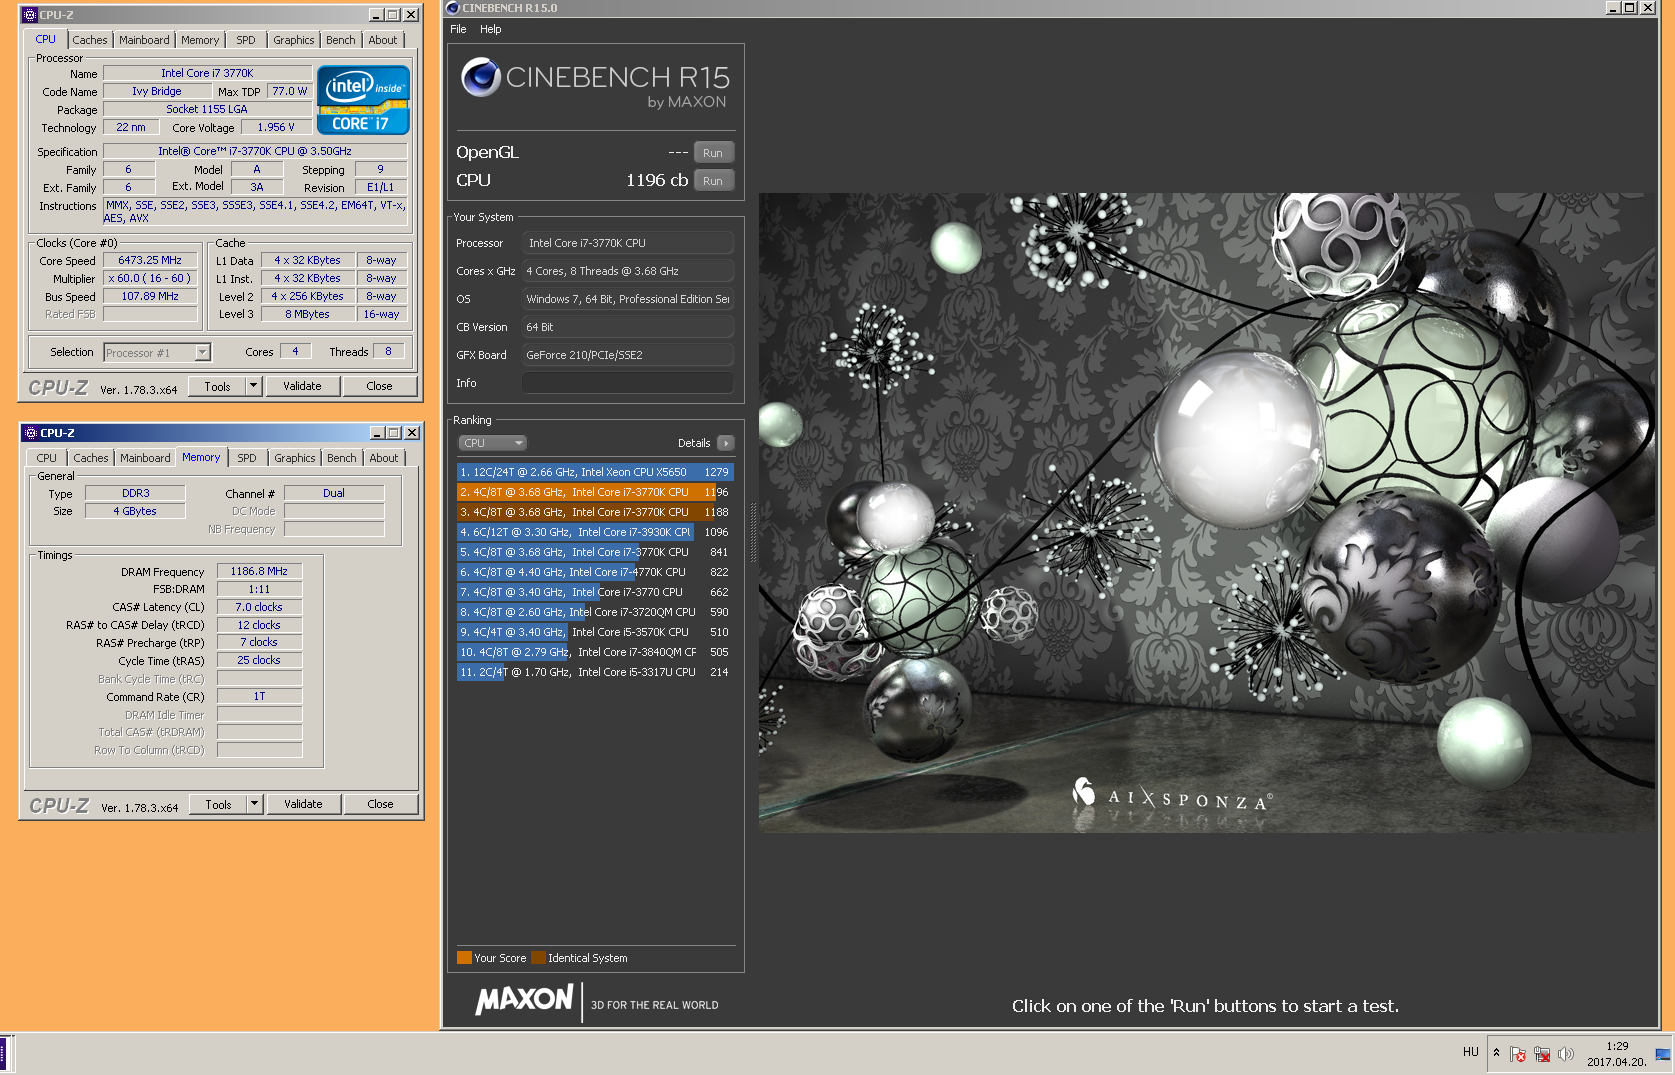The height and width of the screenshot is (1075, 1675).
Task: Open the Tools dropdown arrow in top CPU-Z
Action: (254, 386)
